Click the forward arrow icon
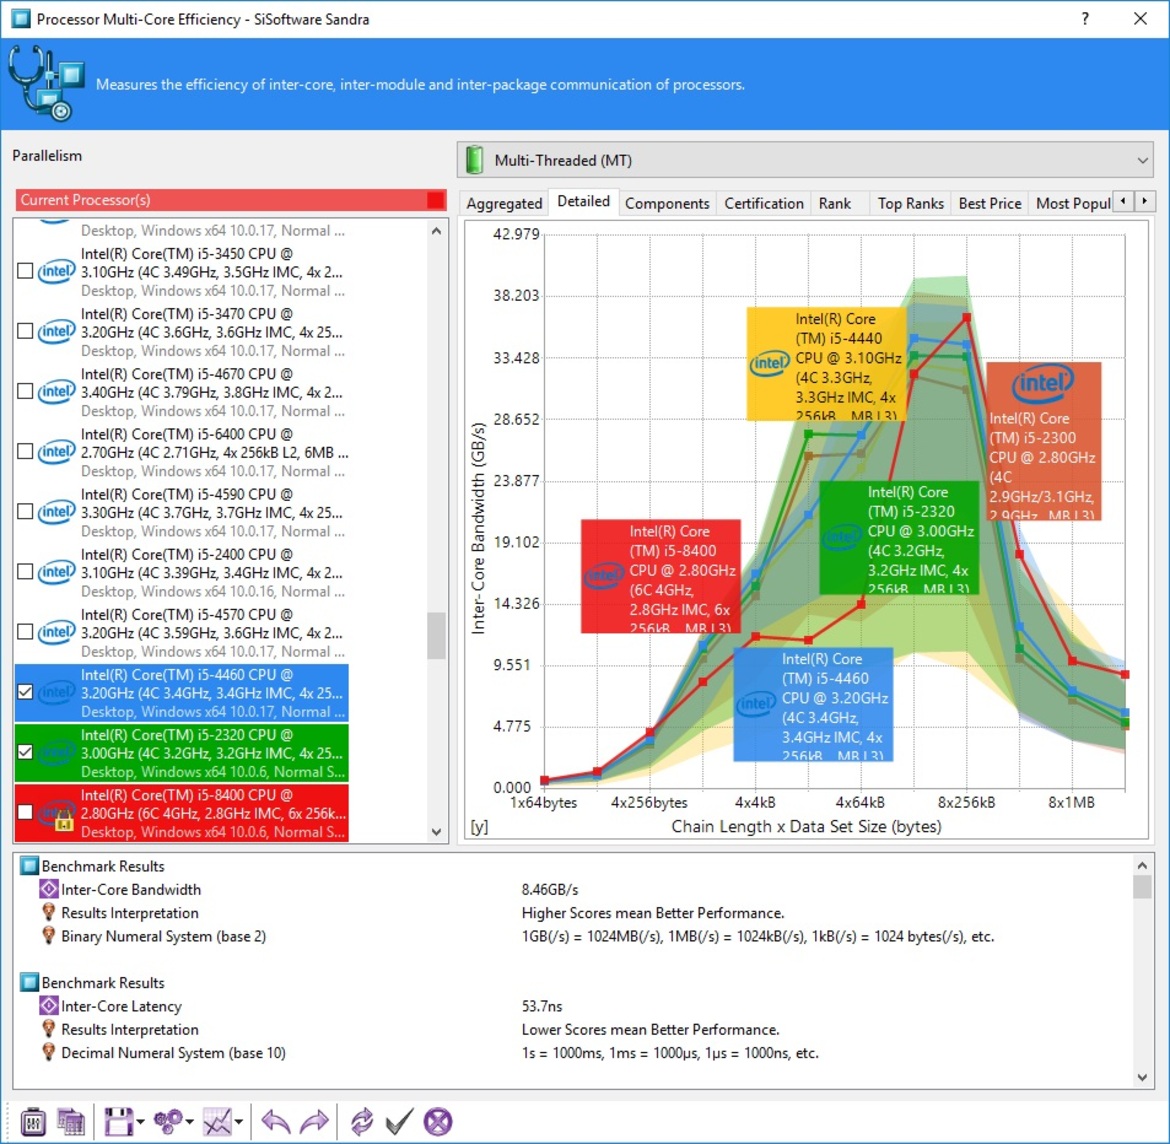1170x1144 pixels. [314, 1122]
